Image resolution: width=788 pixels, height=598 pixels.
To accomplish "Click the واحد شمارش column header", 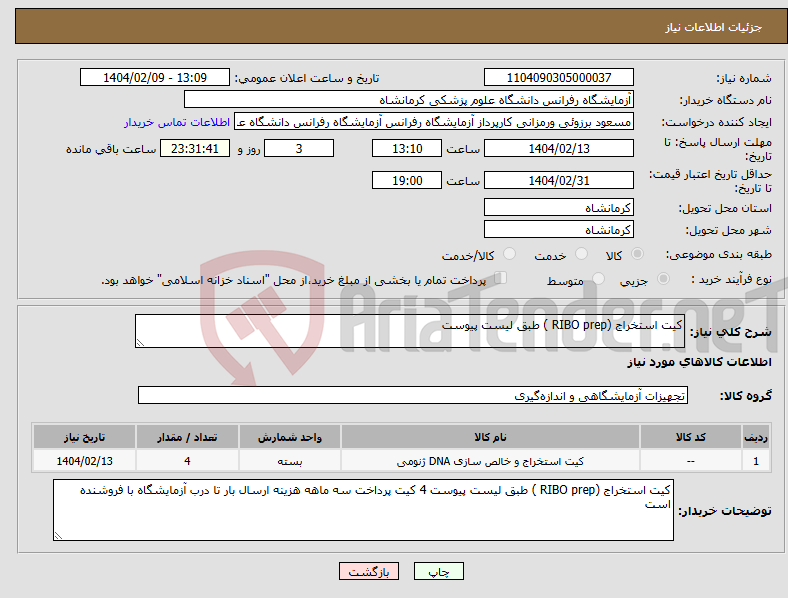I will (x=290, y=437).
